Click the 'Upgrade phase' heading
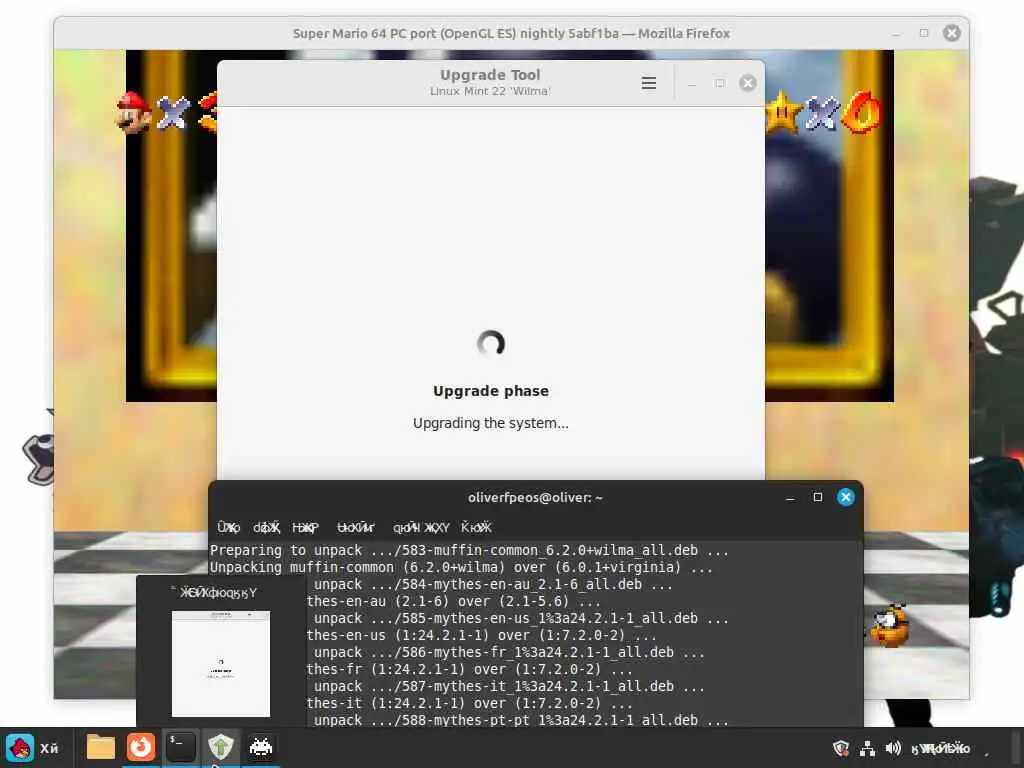1024x768 pixels. coord(491,391)
